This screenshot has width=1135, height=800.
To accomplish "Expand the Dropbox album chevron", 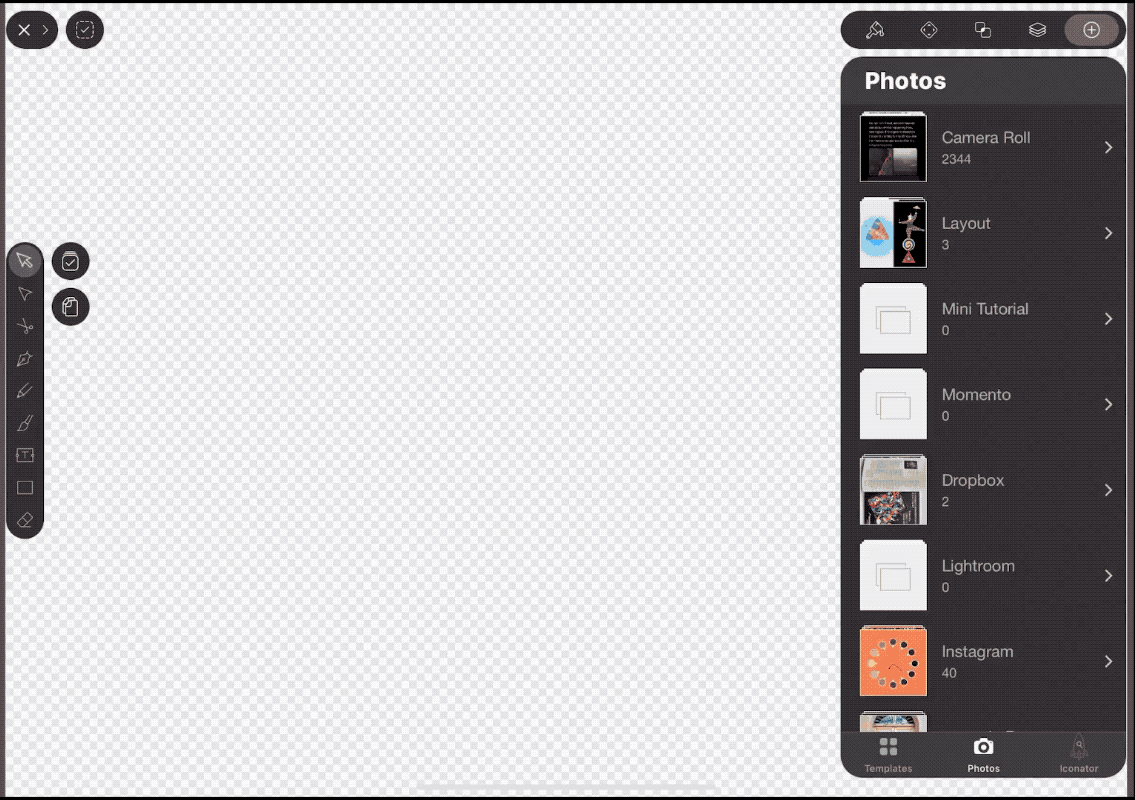I will (x=1108, y=490).
